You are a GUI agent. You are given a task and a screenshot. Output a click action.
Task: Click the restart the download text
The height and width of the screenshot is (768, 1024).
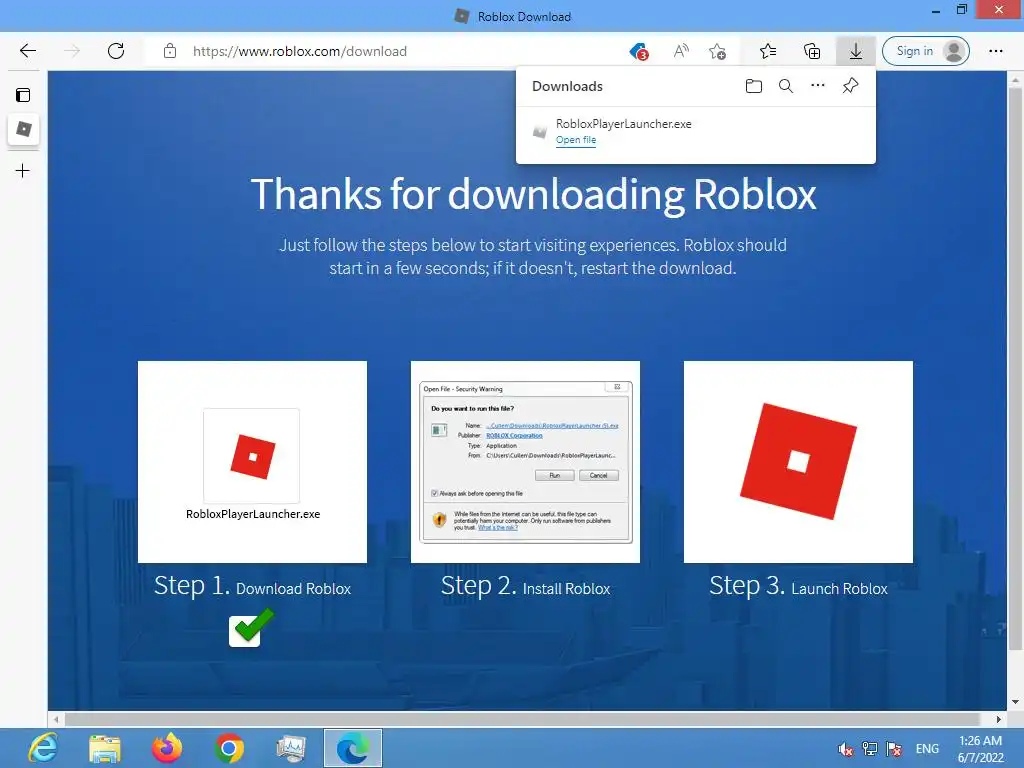658,268
